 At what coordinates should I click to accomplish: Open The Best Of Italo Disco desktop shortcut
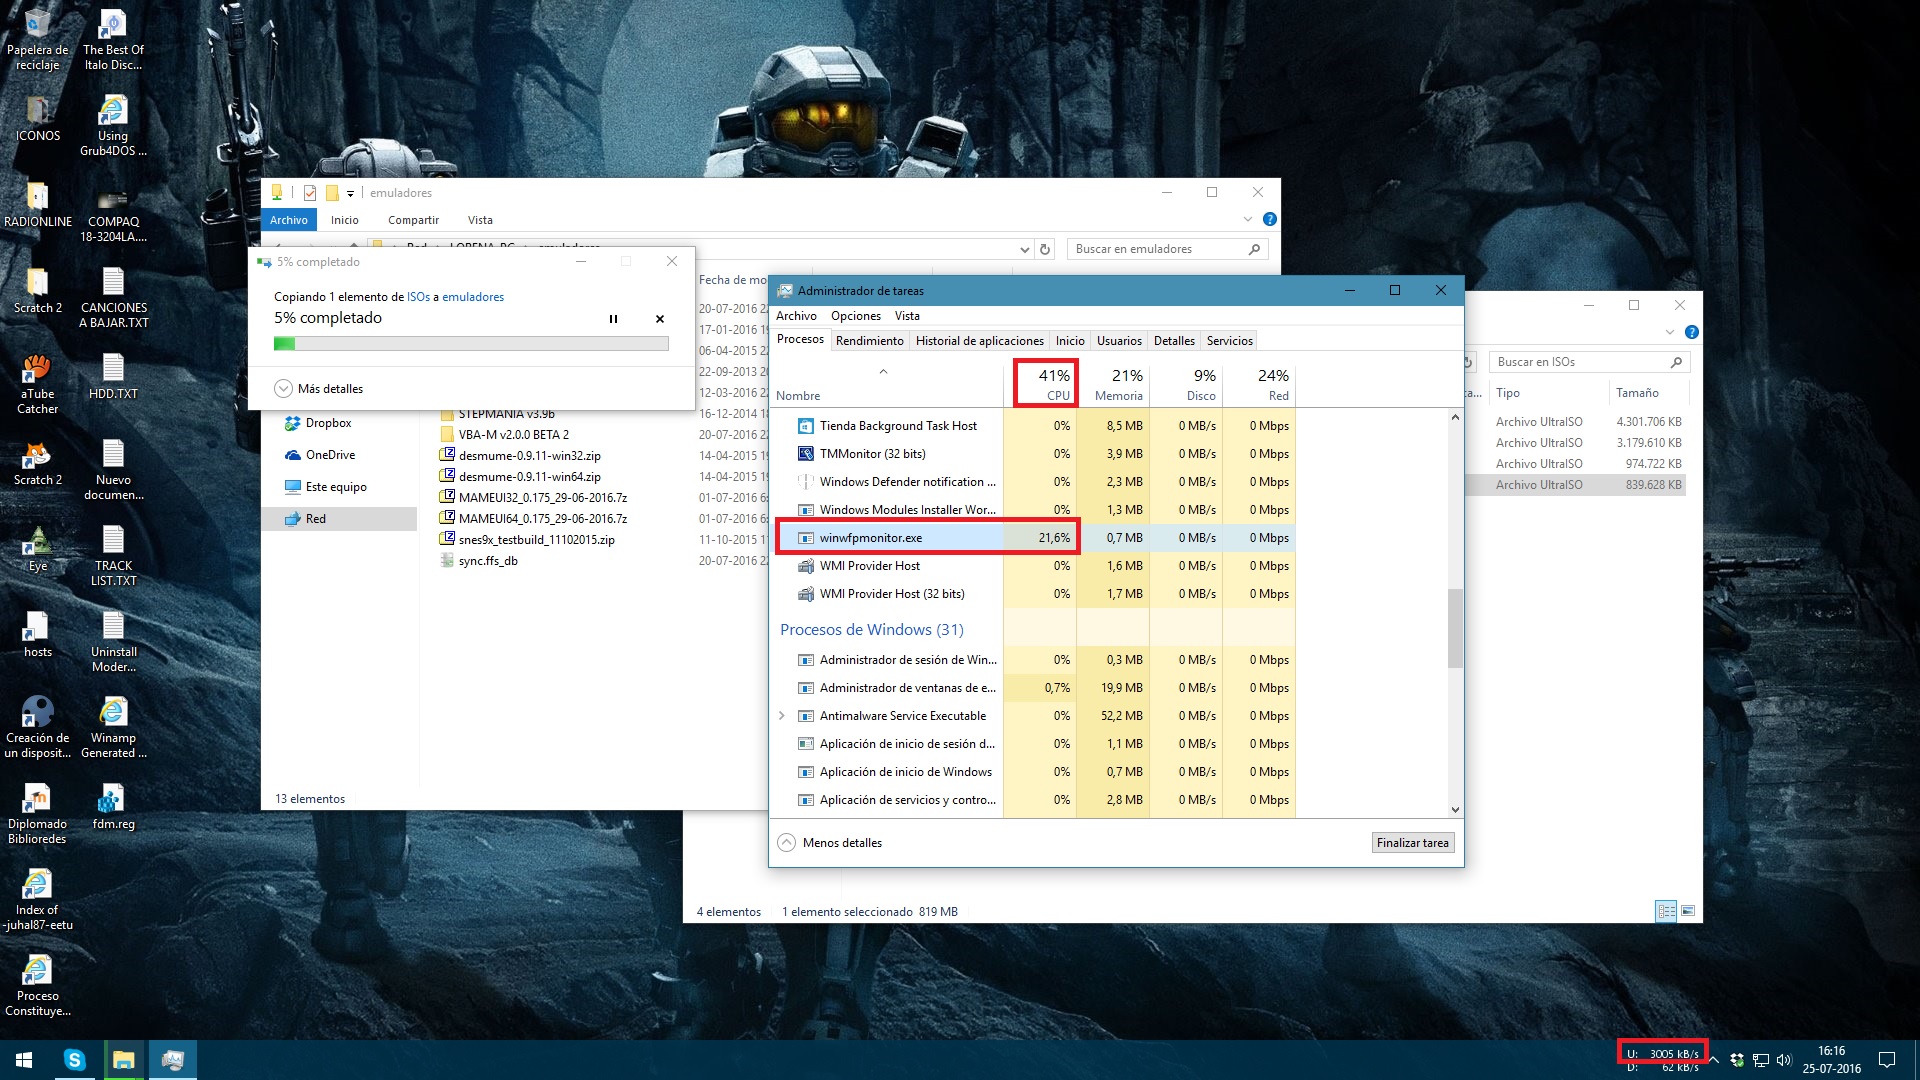click(x=113, y=40)
